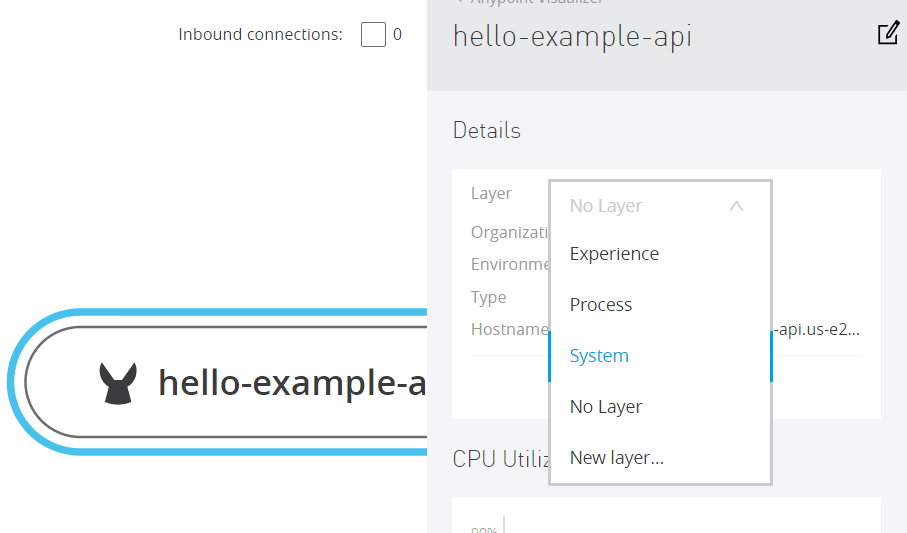907x533 pixels.
Task: Click the Inbound connections count 0
Action: [x=397, y=35]
